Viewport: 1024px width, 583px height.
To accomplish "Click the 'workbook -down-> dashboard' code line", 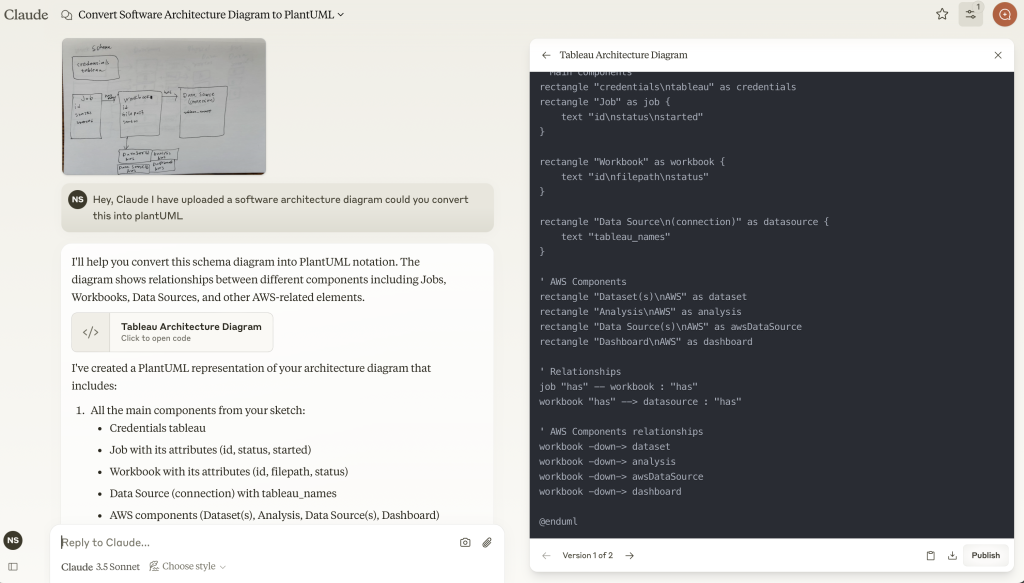I will pyautogui.click(x=610, y=492).
